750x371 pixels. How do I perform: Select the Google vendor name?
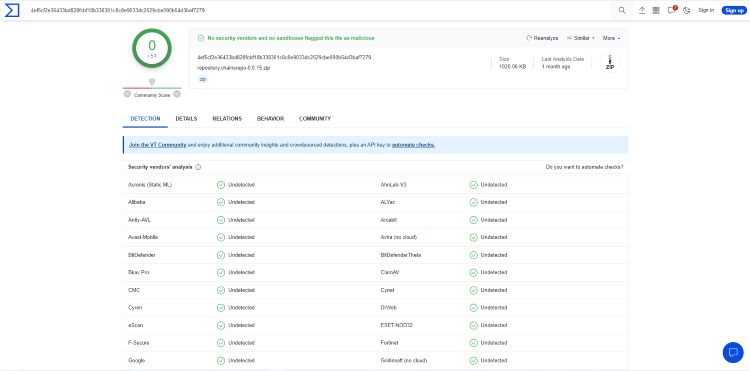(136, 360)
